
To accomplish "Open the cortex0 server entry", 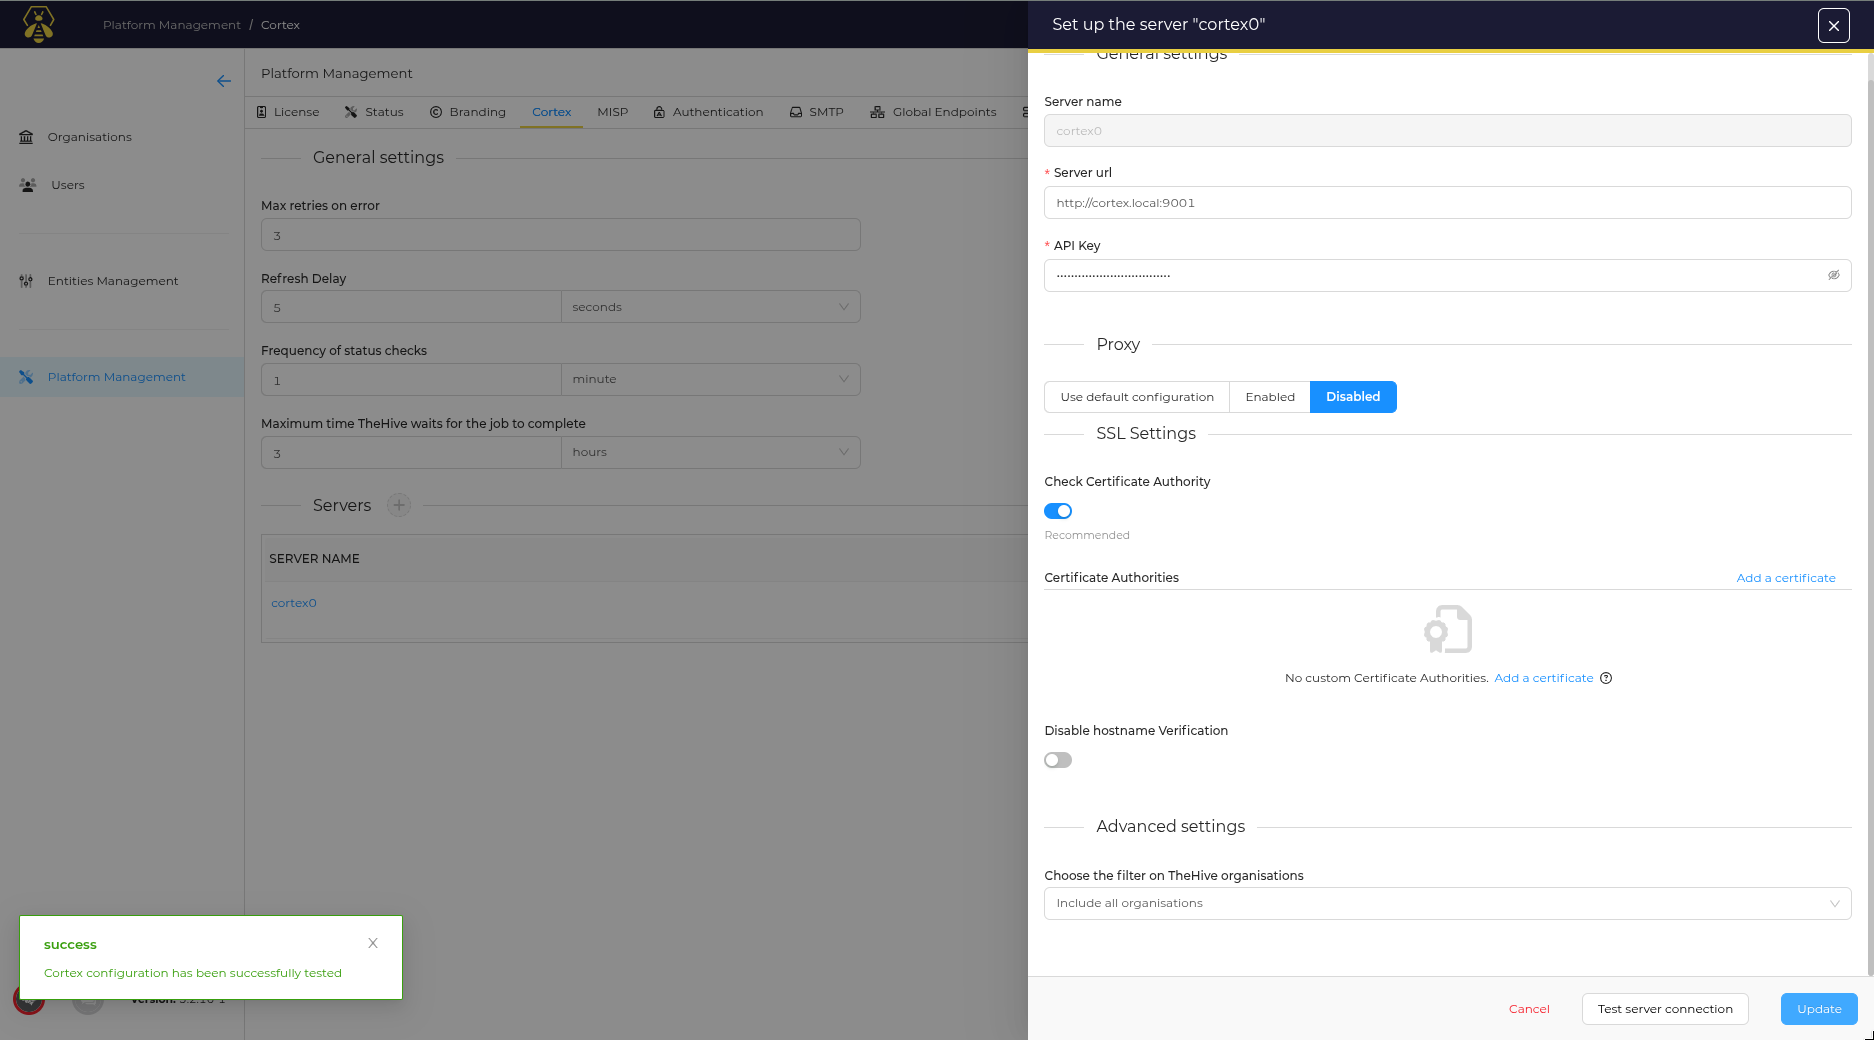I will pyautogui.click(x=294, y=603).
